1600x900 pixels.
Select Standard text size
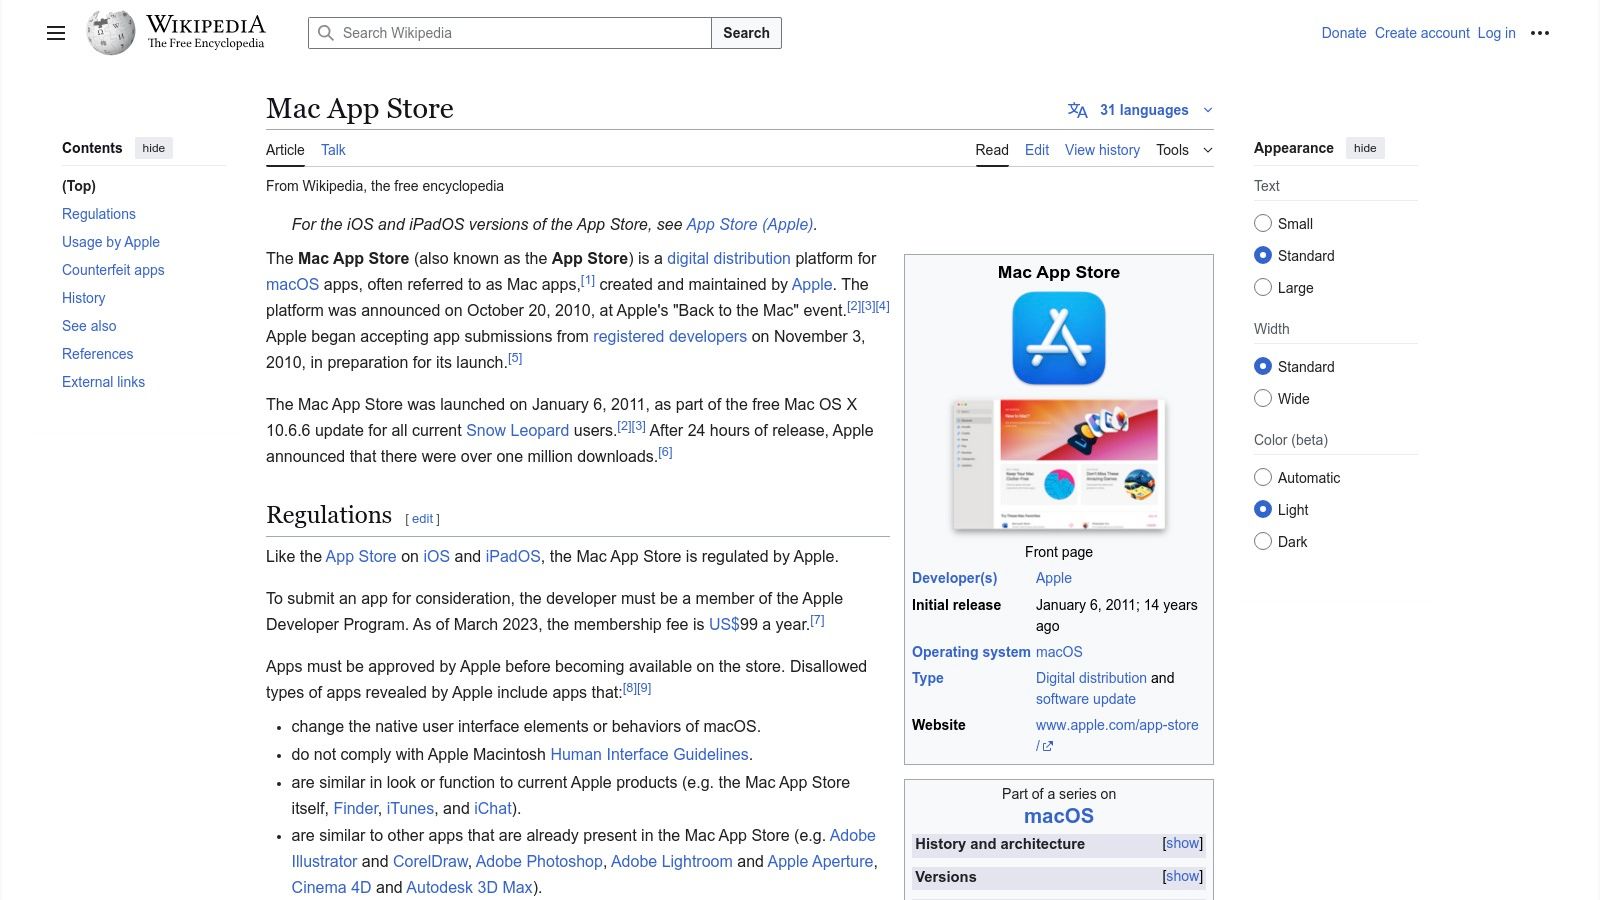coord(1263,255)
